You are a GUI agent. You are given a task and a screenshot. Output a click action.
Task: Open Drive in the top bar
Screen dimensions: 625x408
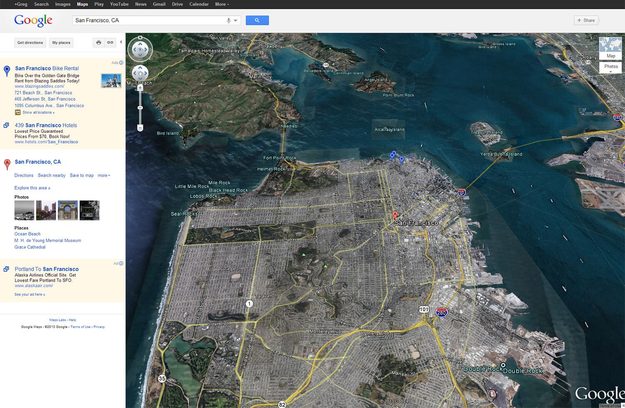pos(177,4)
